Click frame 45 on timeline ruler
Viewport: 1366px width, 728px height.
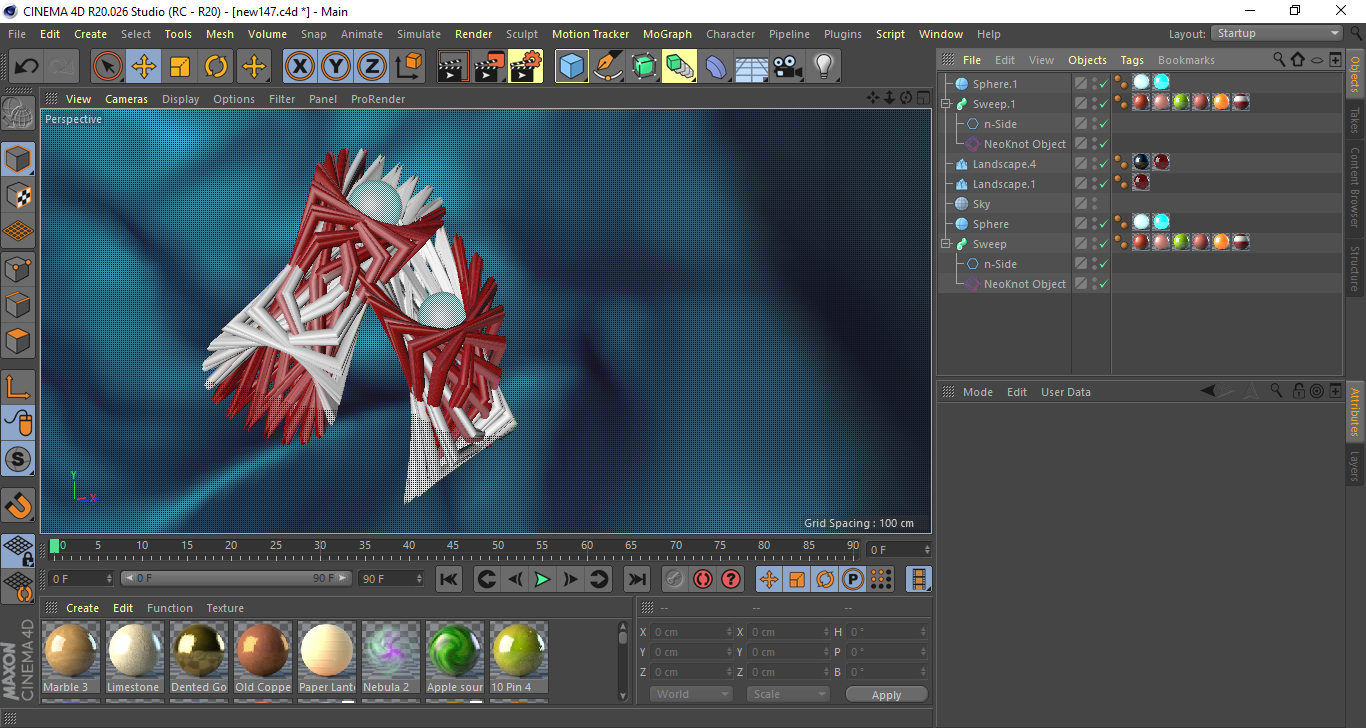pos(453,546)
